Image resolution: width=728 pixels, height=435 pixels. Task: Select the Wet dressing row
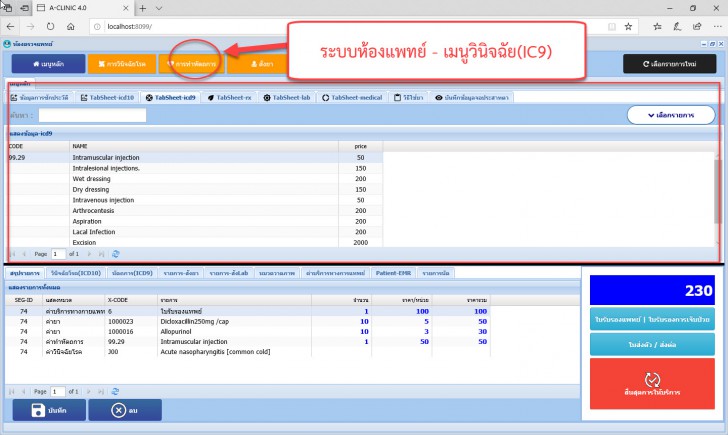[x=195, y=179]
